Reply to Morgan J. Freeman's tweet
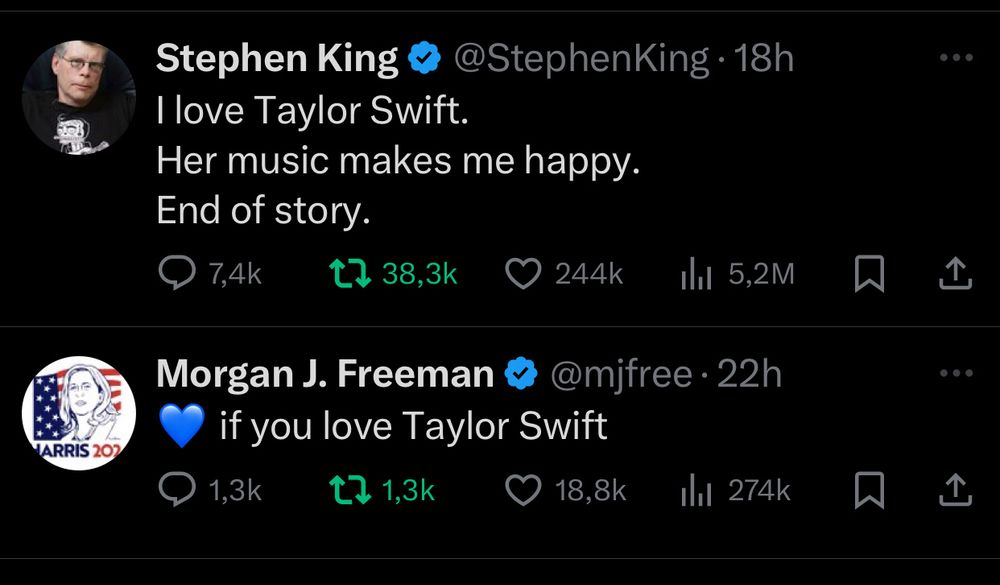This screenshot has height=585, width=1000. (179, 489)
